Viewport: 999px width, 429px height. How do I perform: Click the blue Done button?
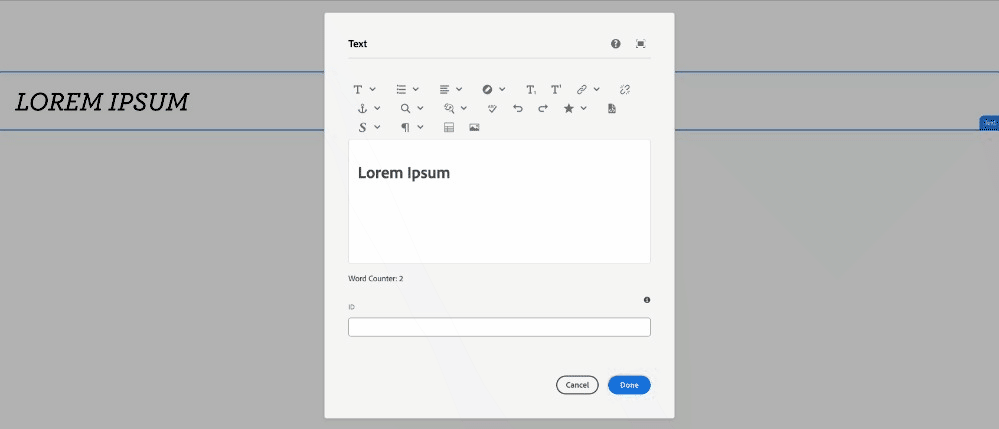[629, 385]
